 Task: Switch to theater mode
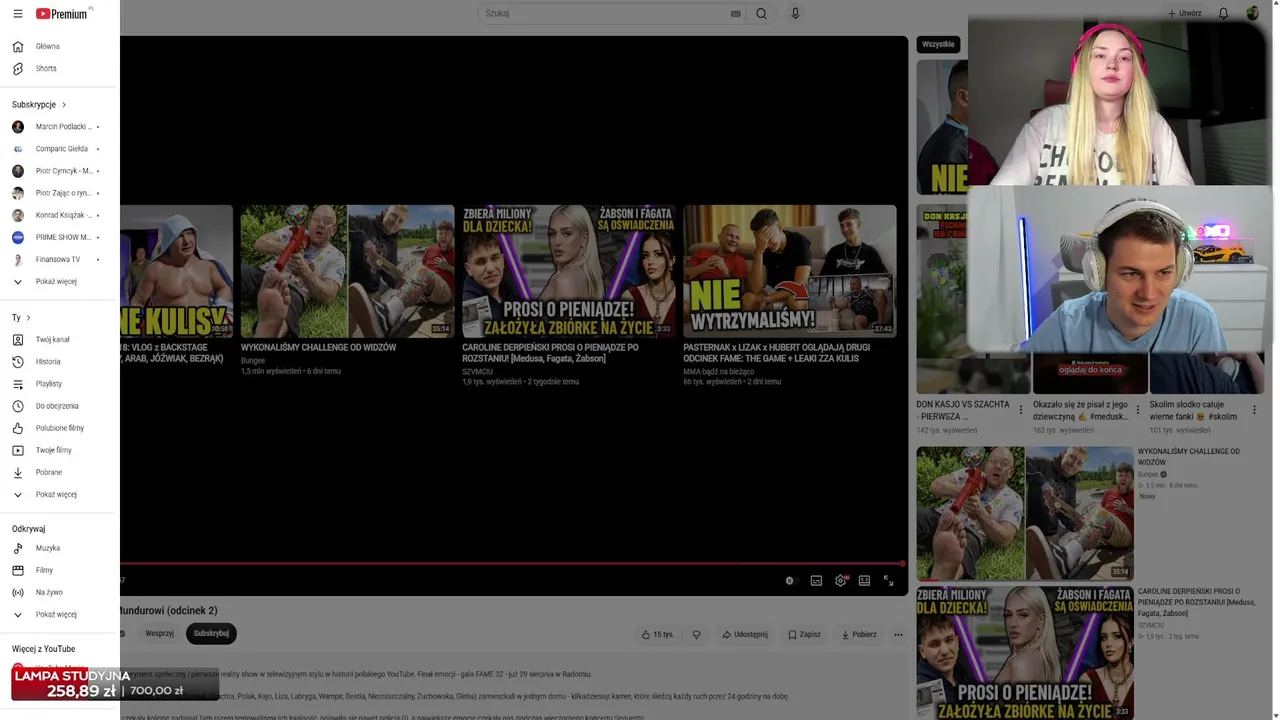pos(864,580)
